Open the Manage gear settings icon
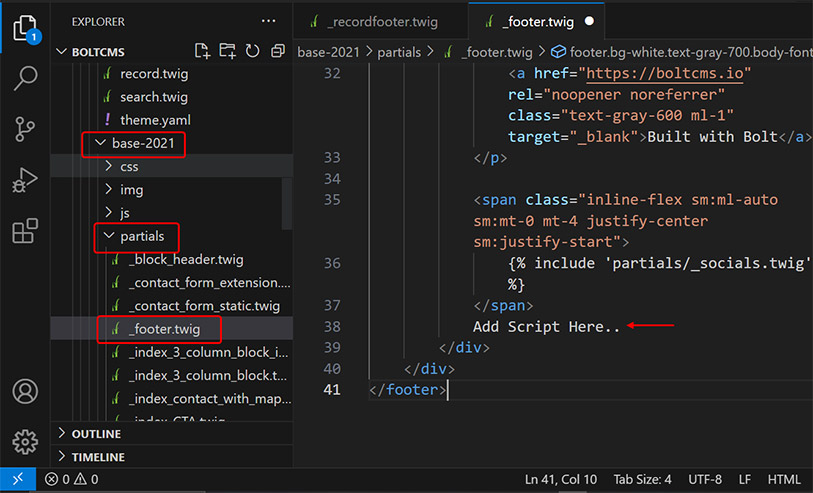The image size is (813, 493). tap(25, 442)
